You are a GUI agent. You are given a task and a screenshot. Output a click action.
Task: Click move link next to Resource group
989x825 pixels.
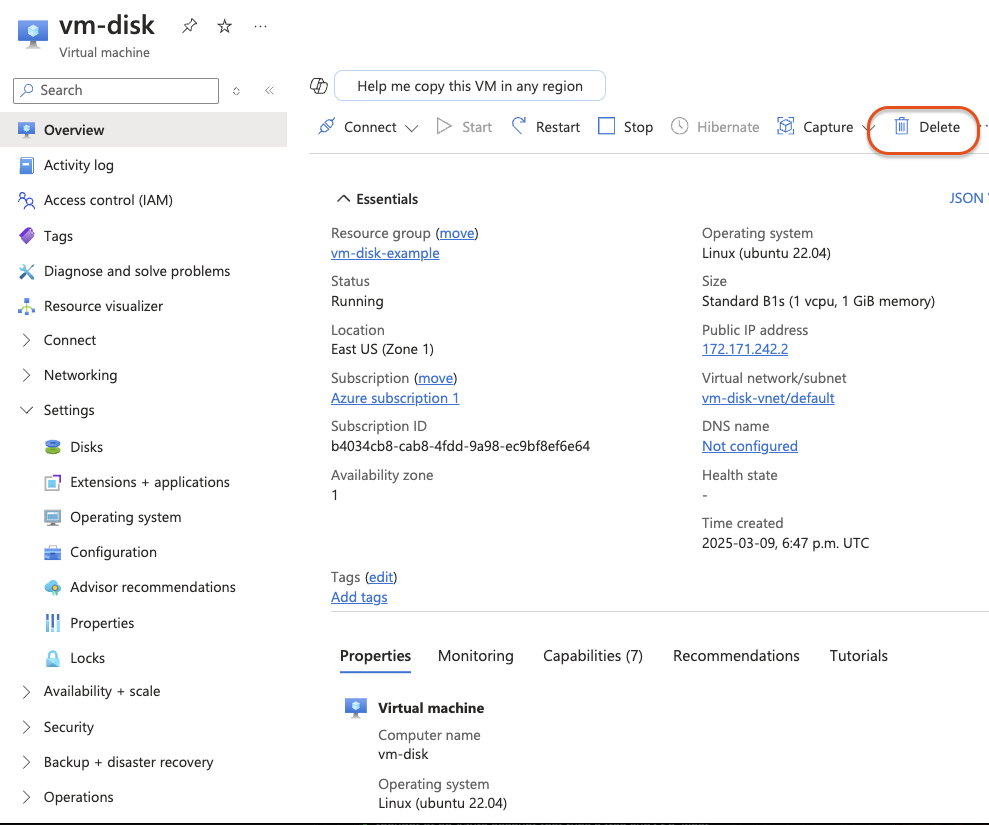[457, 233]
